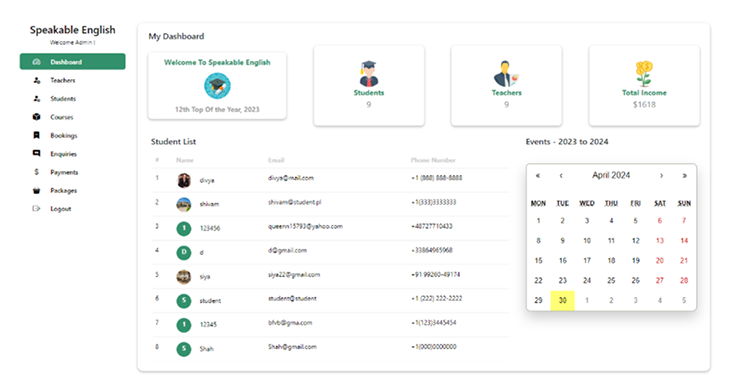The width and height of the screenshot is (732, 391).
Task: Click the graduation cap welcome badge icon
Action: point(217,86)
